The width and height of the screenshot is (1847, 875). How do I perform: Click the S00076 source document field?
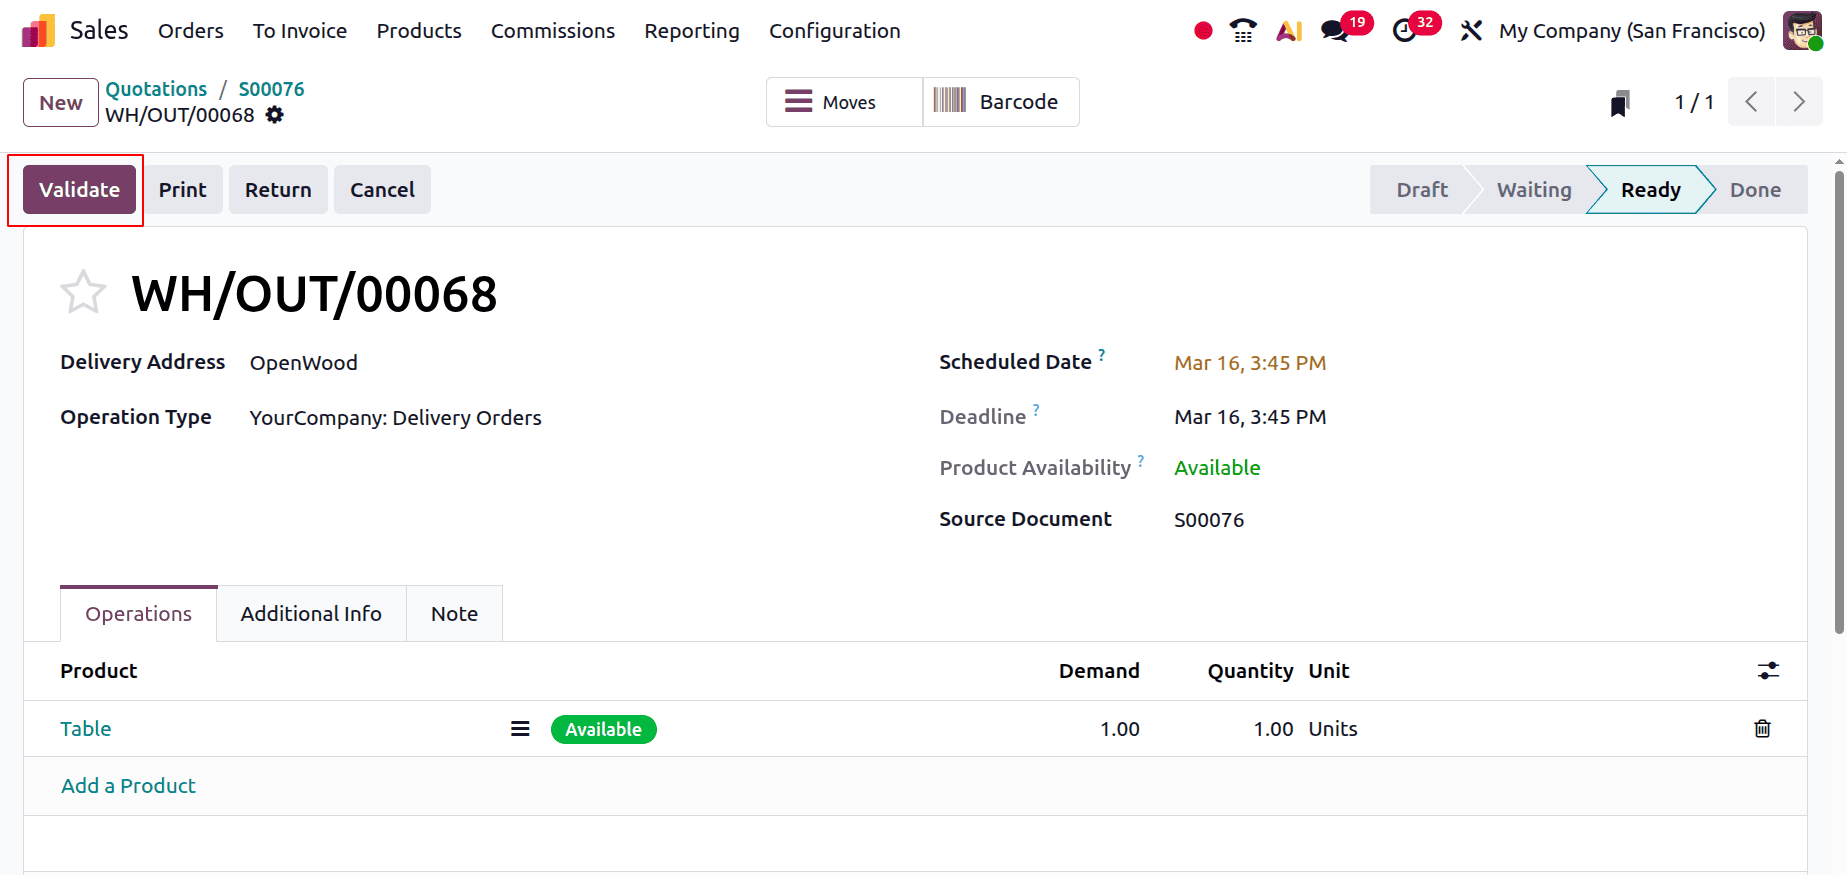(x=1209, y=520)
